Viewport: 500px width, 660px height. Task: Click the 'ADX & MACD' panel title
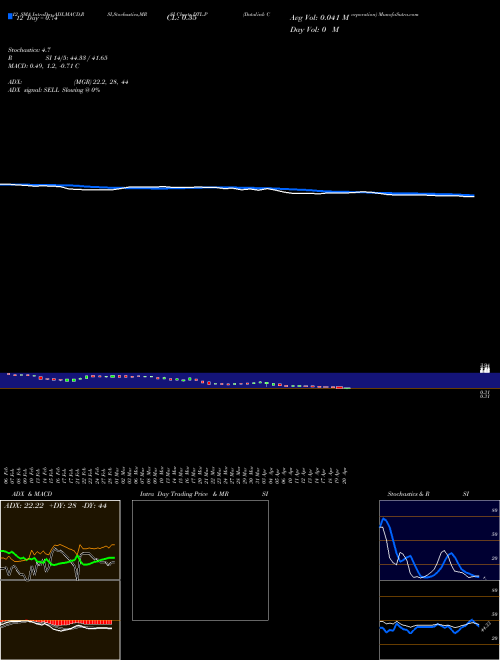[x=32, y=494]
